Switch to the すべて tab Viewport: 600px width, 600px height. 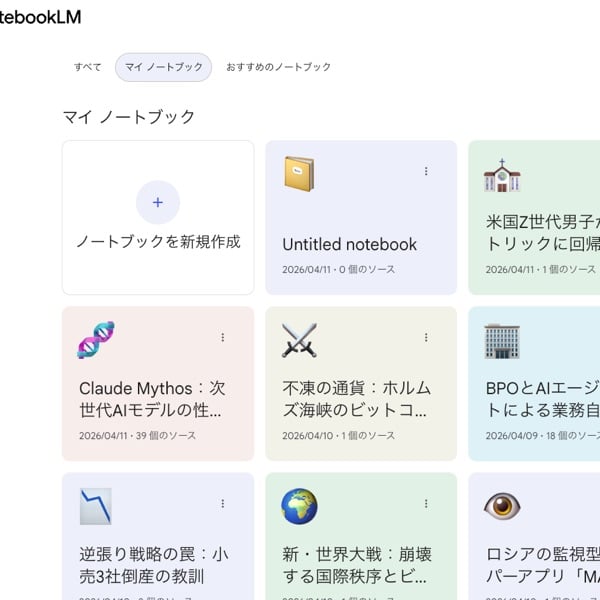(88, 67)
